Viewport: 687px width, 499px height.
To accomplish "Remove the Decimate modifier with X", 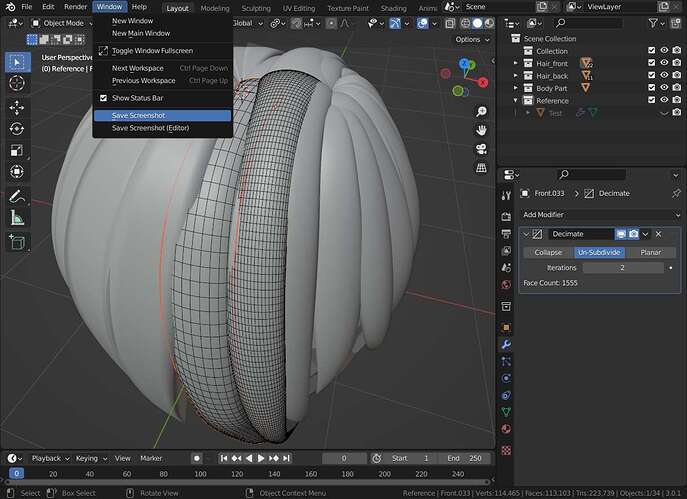I will (x=659, y=234).
